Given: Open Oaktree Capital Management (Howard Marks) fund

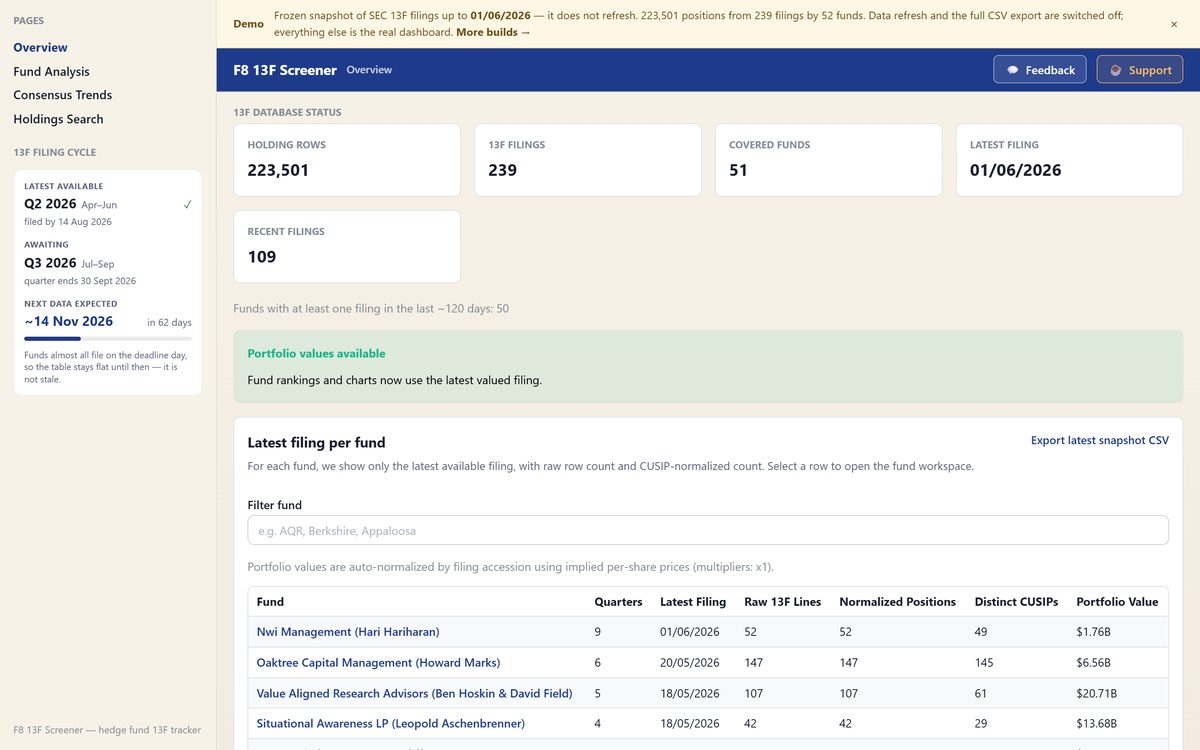Looking at the screenshot, I should coord(378,662).
